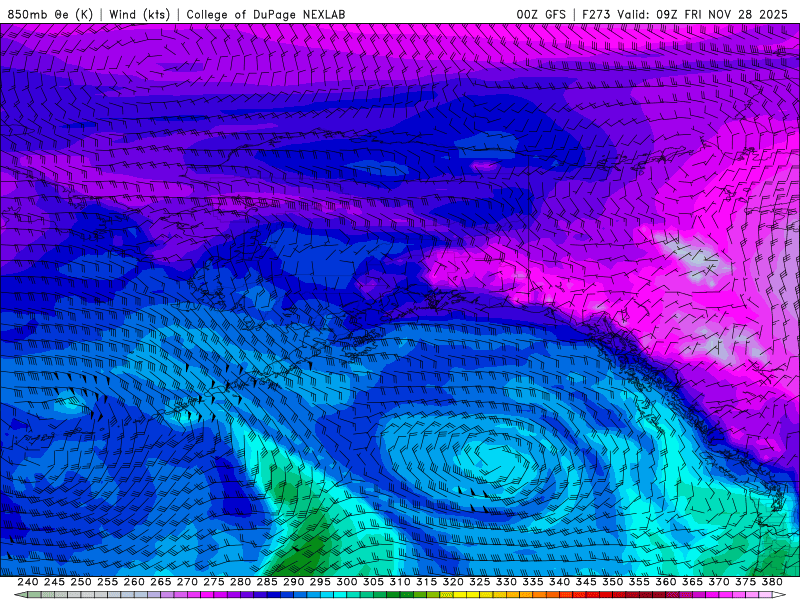Click the 325 colorbar scale label
This screenshot has height=600, width=800.
coord(480,582)
